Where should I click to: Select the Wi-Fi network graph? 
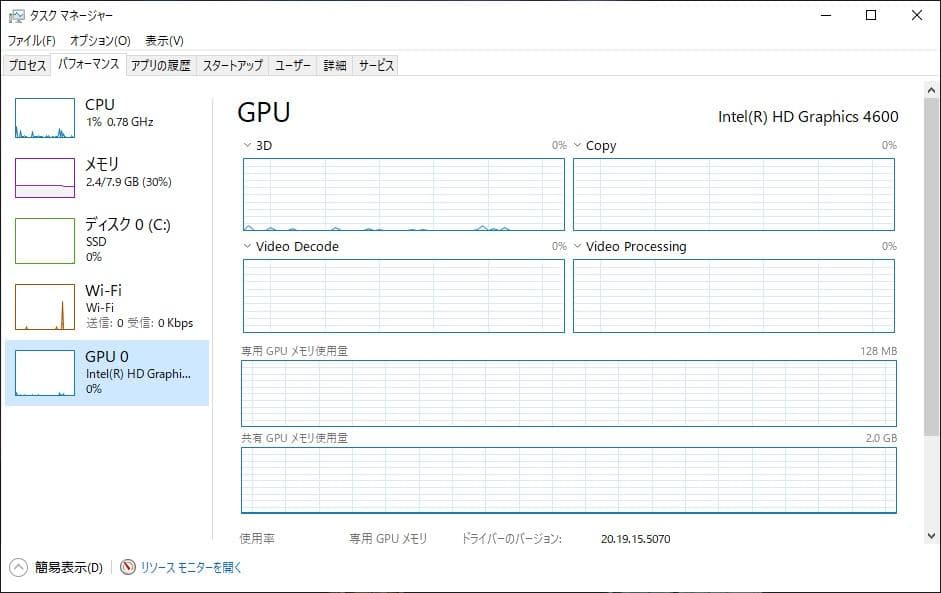(44, 303)
